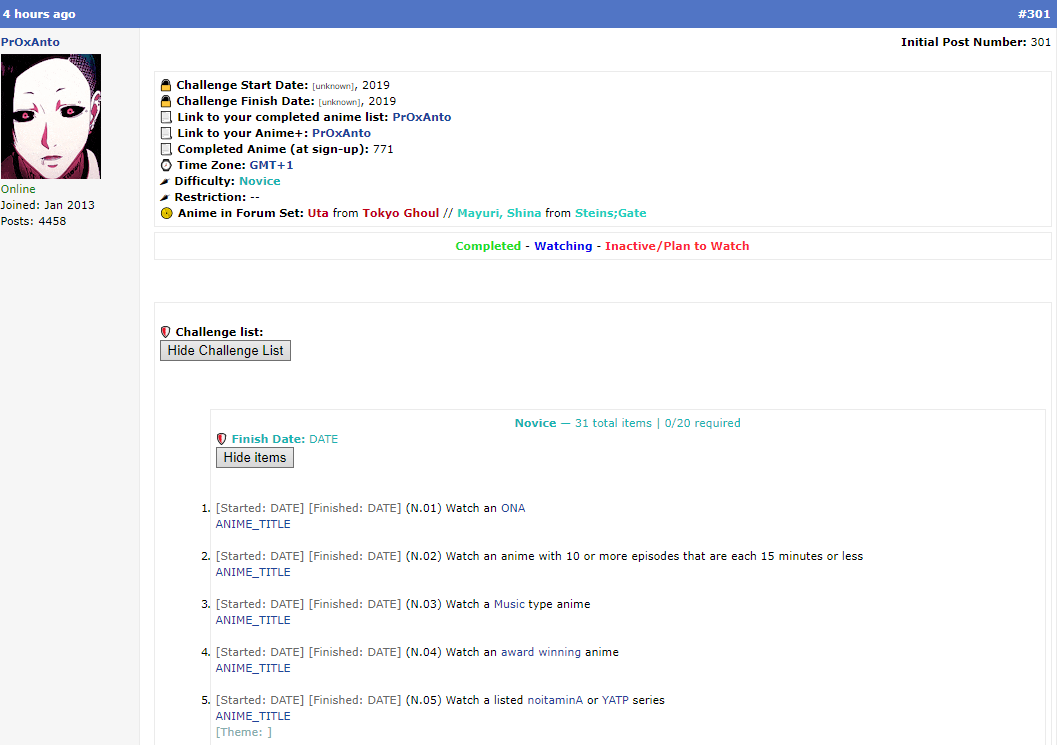Open Mayuri, Shina character link
This screenshot has width=1059, height=745.
click(x=499, y=213)
